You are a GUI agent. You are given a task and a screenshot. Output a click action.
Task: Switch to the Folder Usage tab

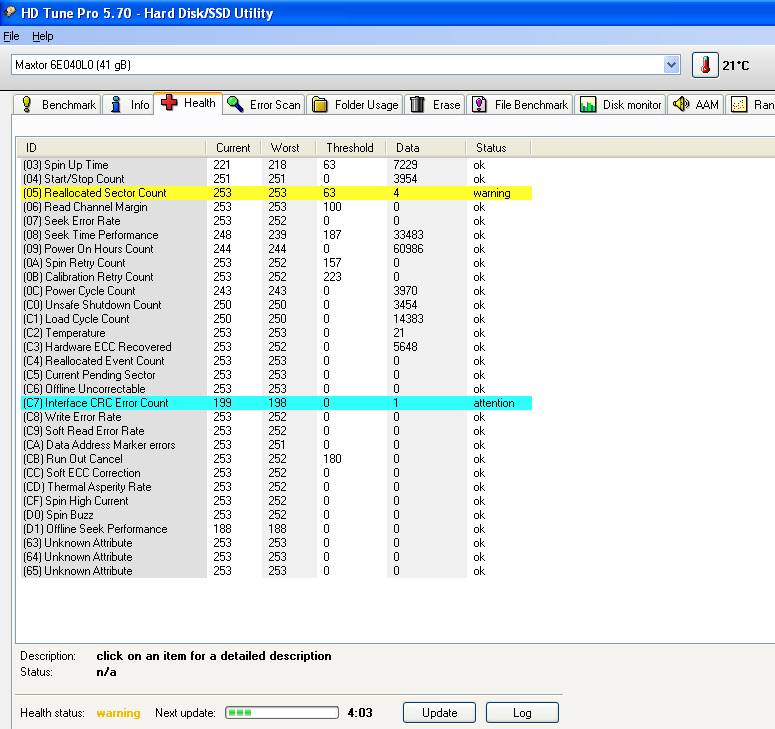[355, 105]
